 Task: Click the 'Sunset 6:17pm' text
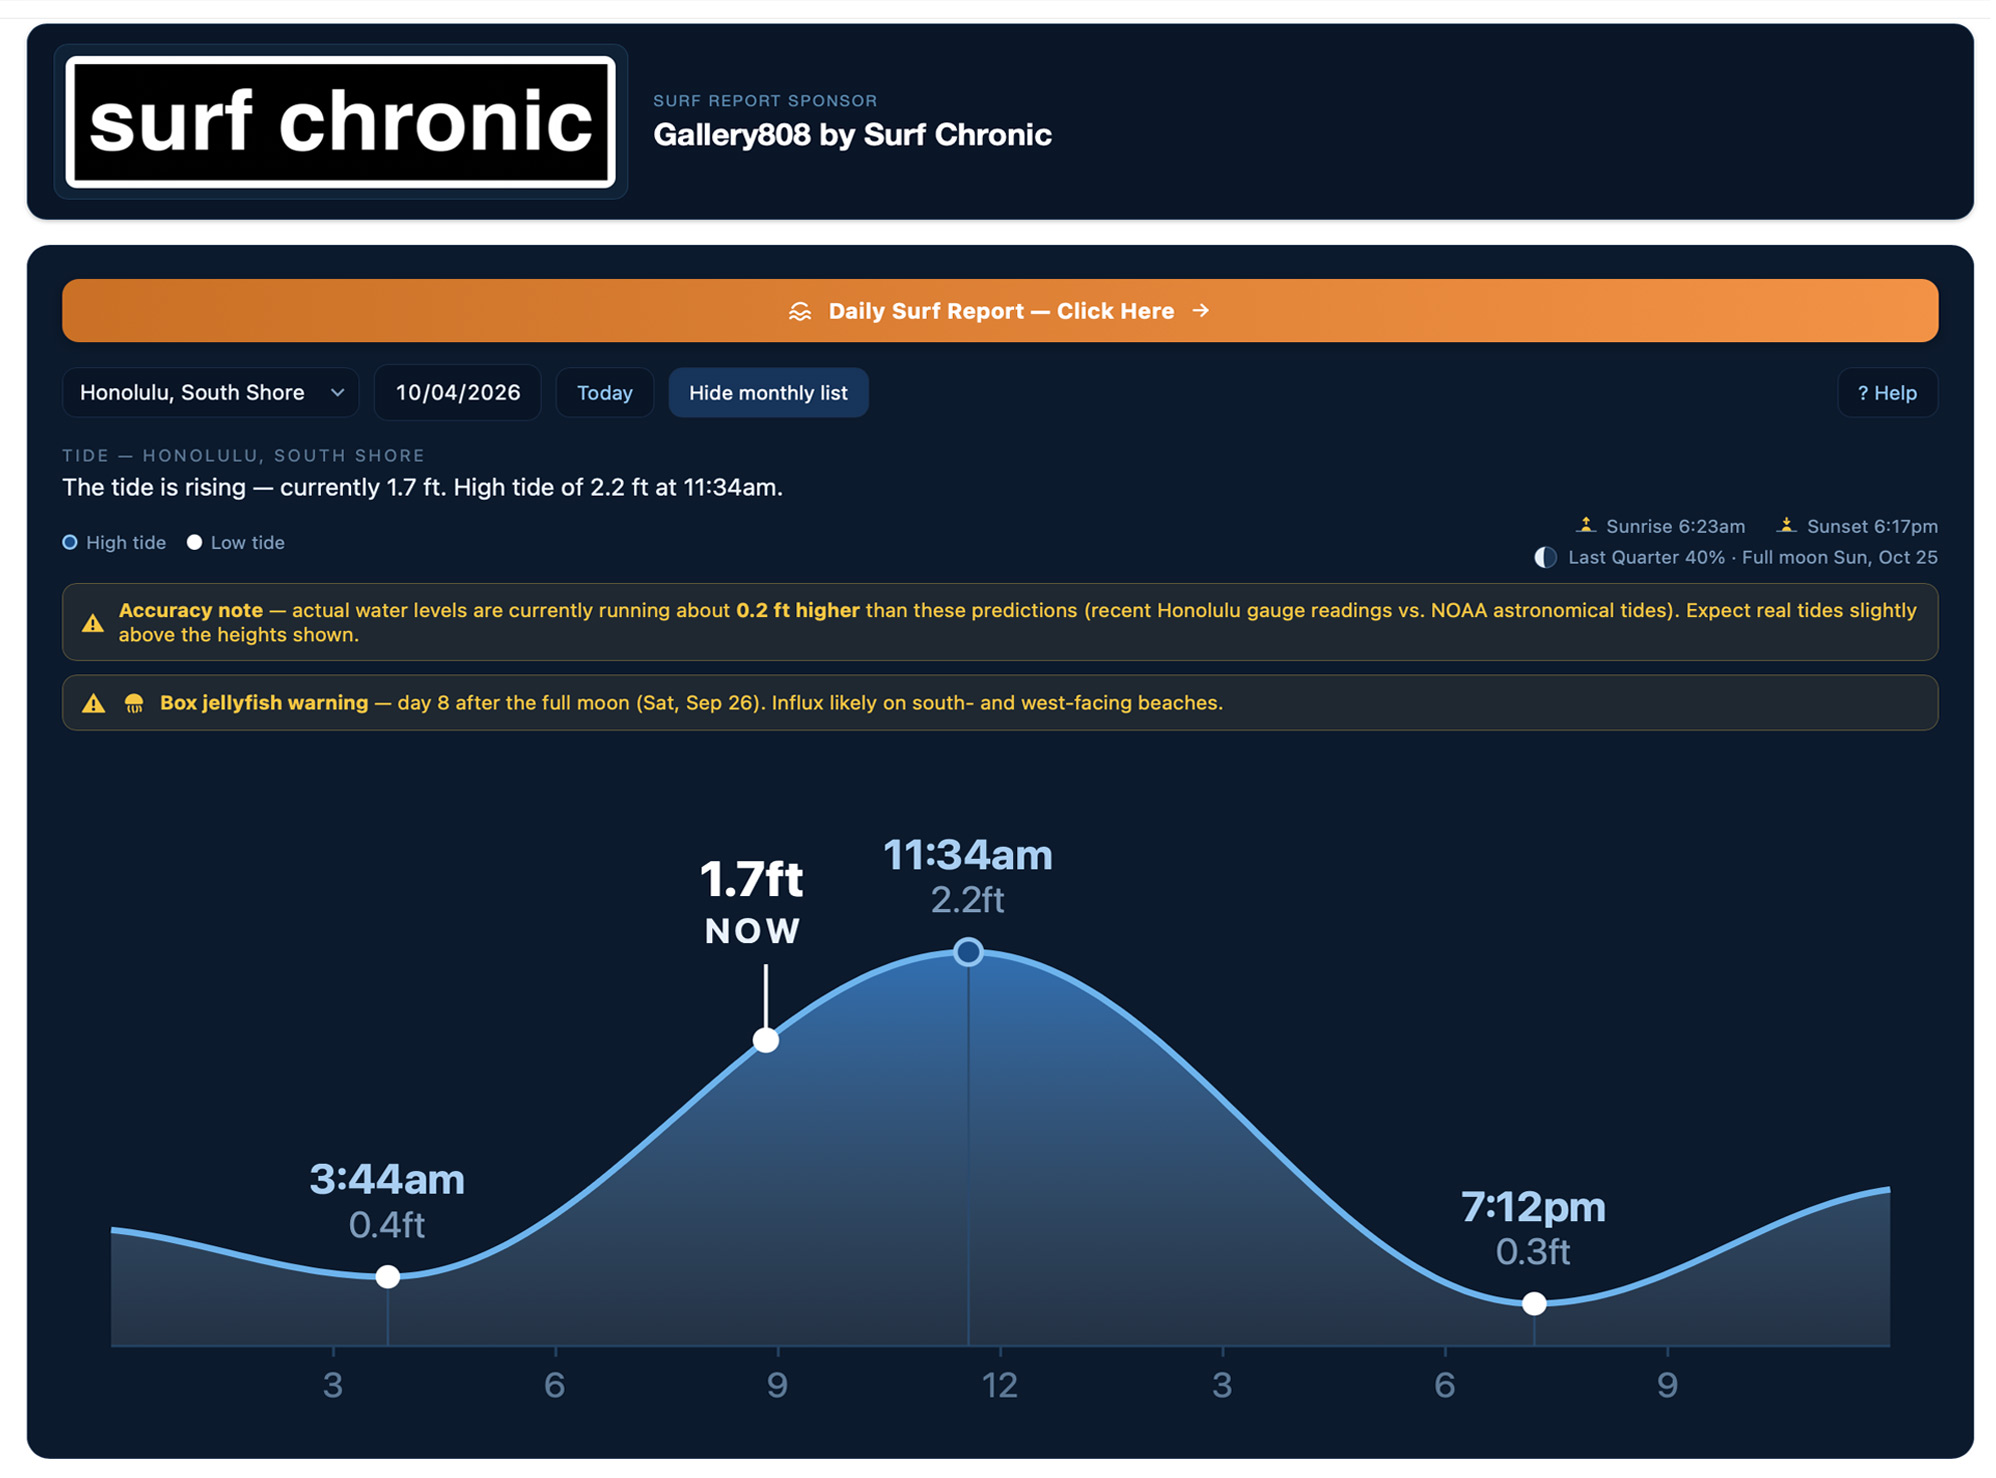coord(1872,526)
